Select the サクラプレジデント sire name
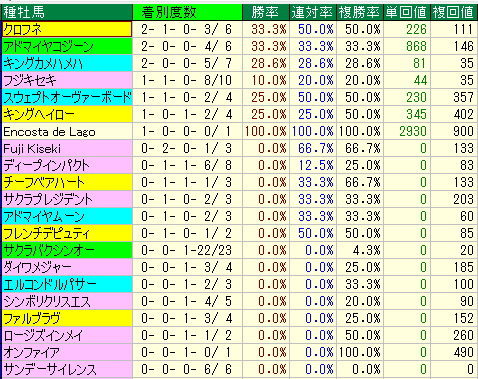This screenshot has width=478, height=379. pos(48,199)
